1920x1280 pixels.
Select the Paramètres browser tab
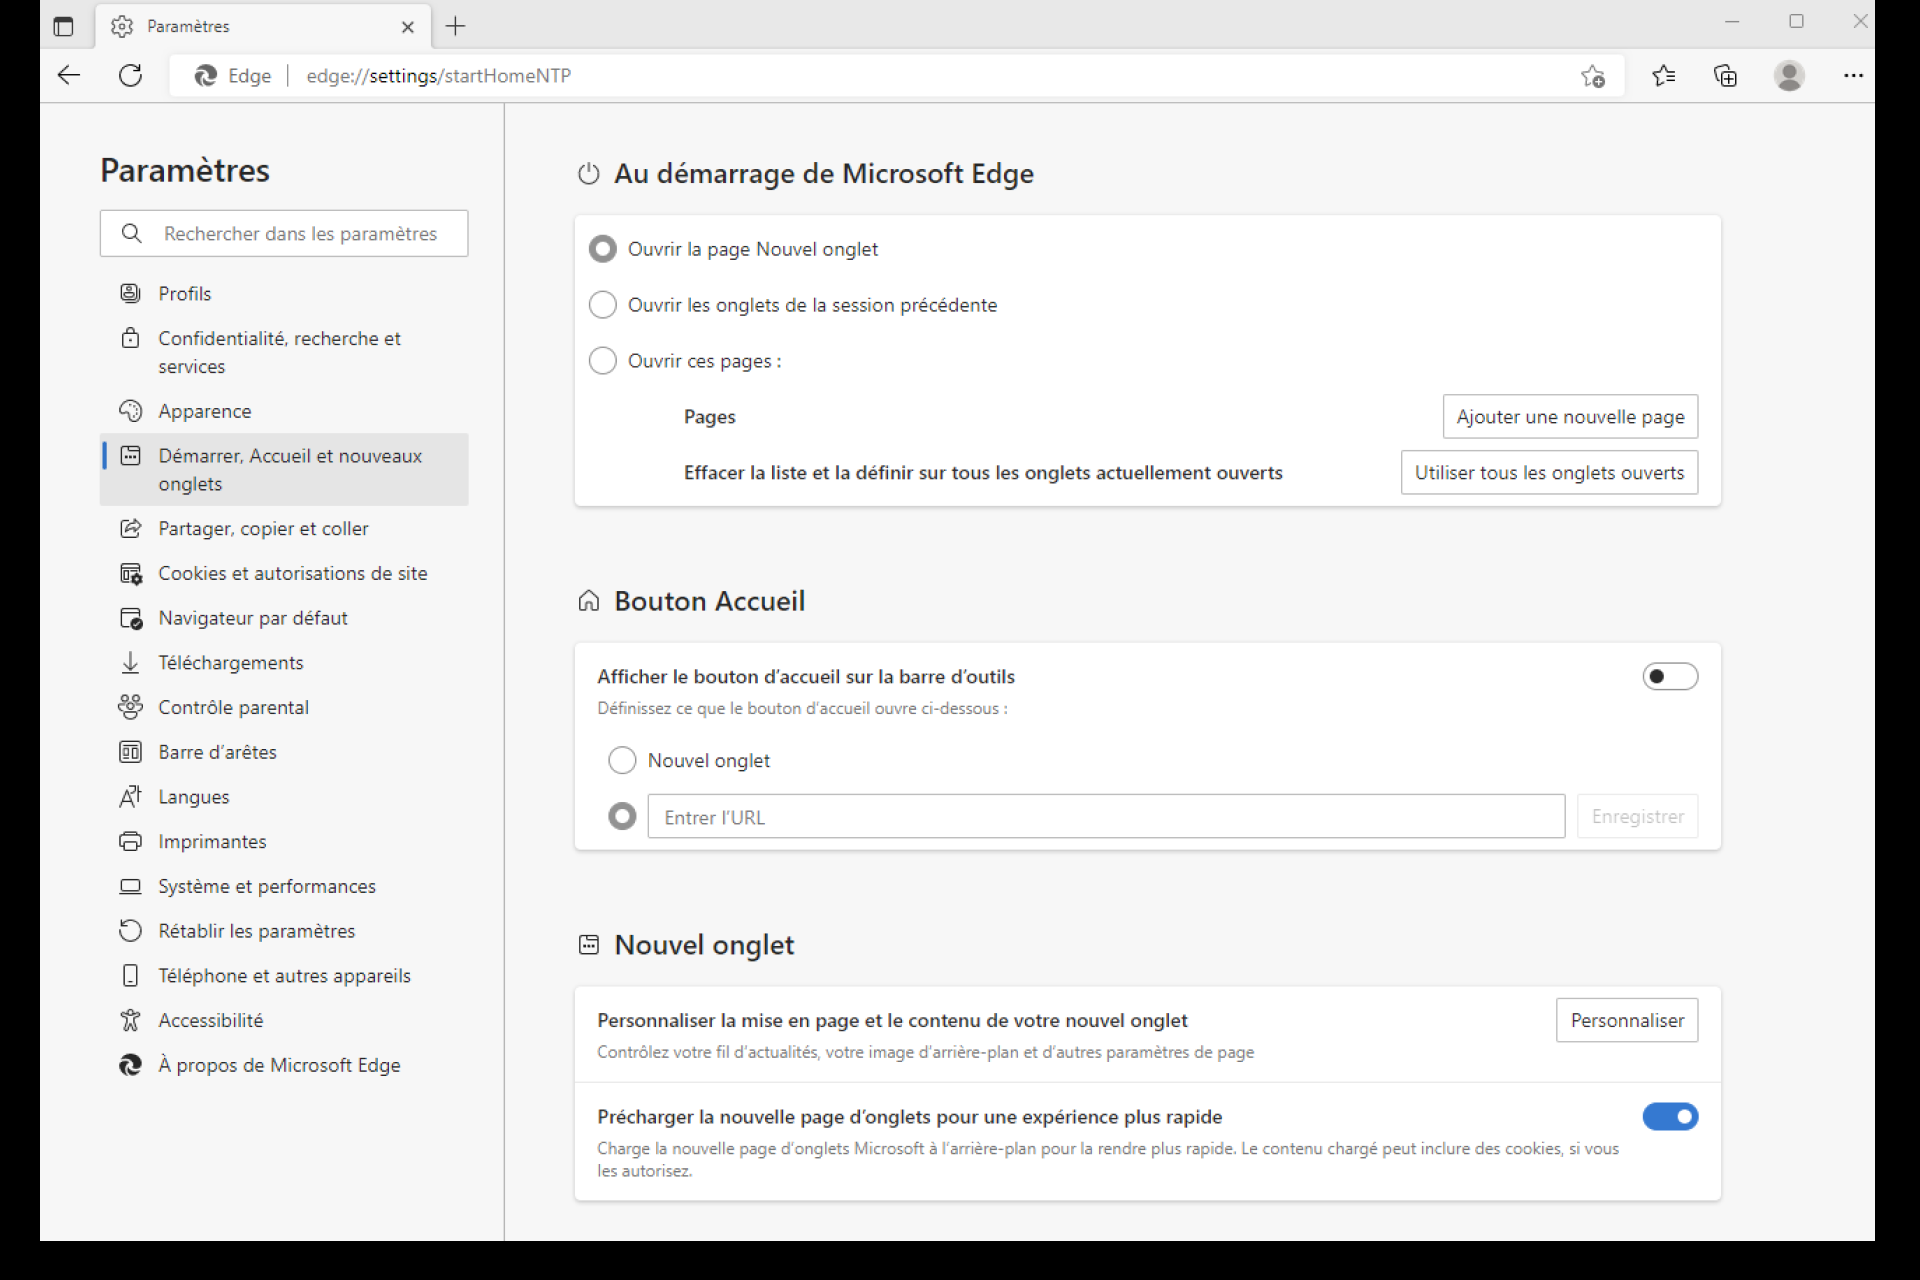[263, 27]
